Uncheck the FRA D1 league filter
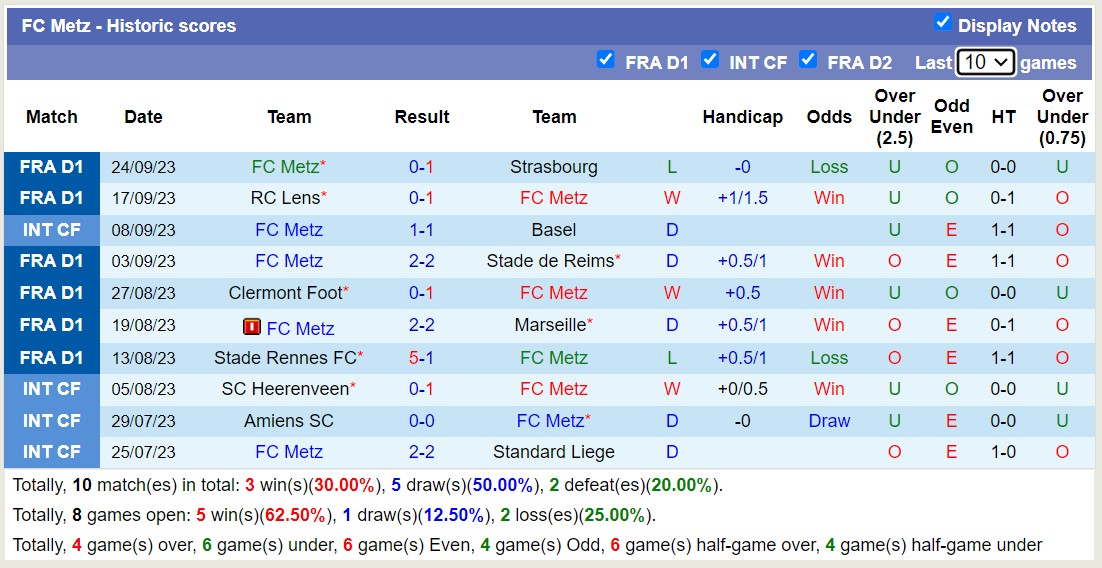 605,59
